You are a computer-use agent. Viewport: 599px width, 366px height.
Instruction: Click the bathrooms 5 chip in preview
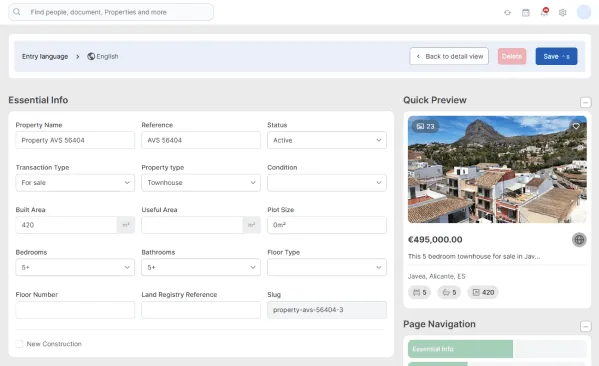[449, 292]
